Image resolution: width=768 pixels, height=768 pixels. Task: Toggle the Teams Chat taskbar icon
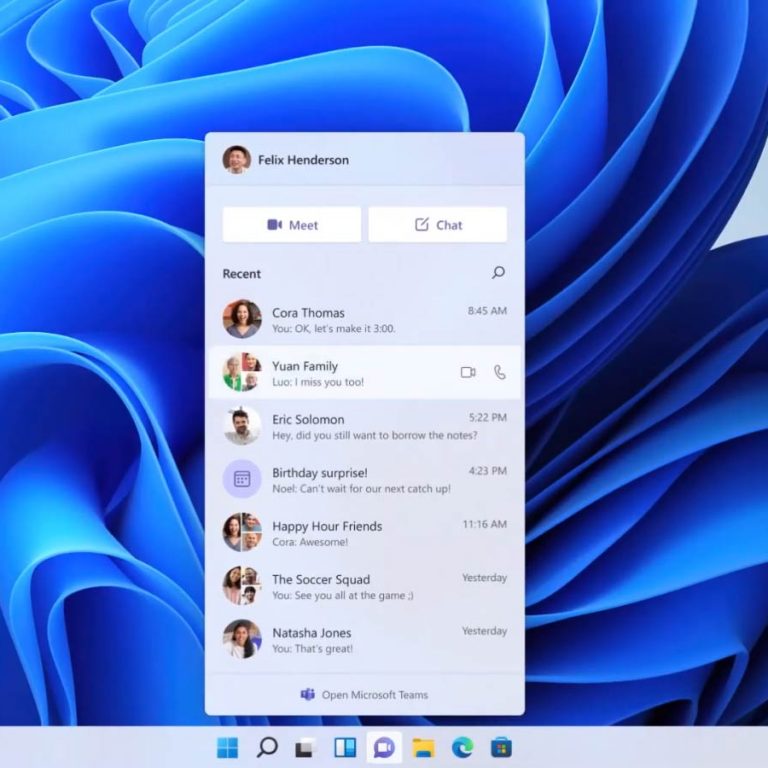pyautogui.click(x=384, y=747)
